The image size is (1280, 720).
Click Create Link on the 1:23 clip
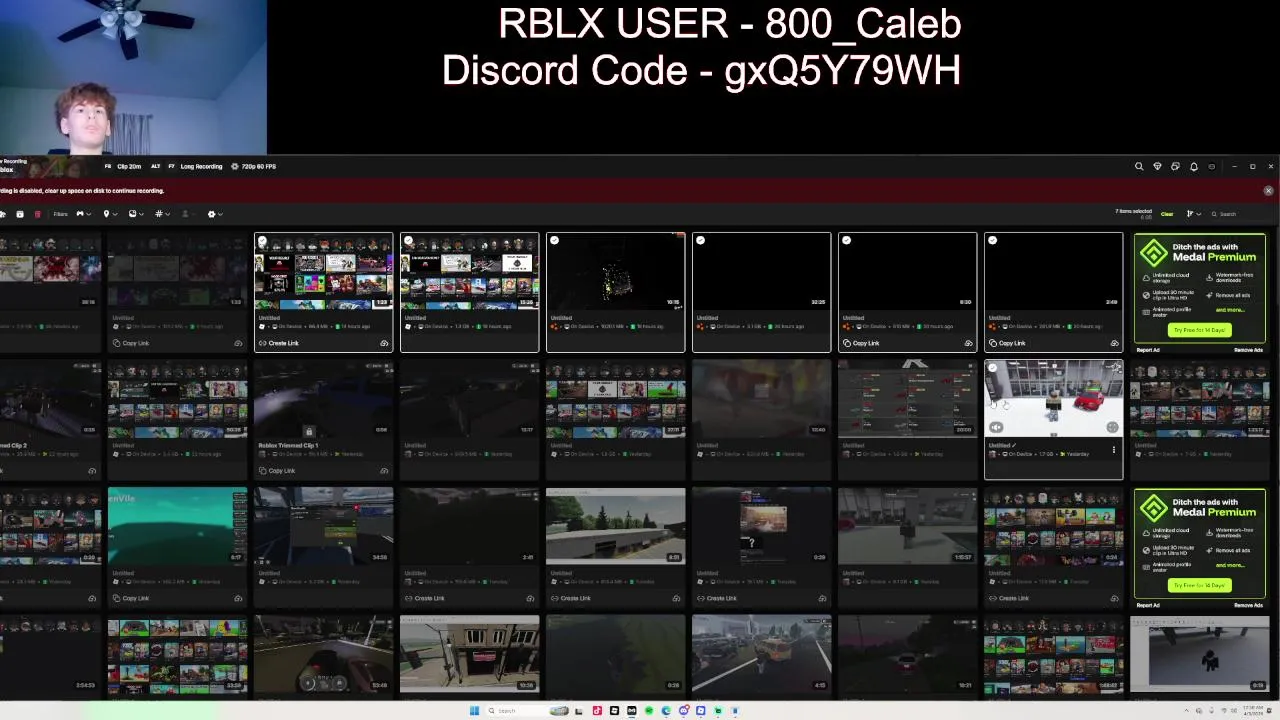[279, 343]
